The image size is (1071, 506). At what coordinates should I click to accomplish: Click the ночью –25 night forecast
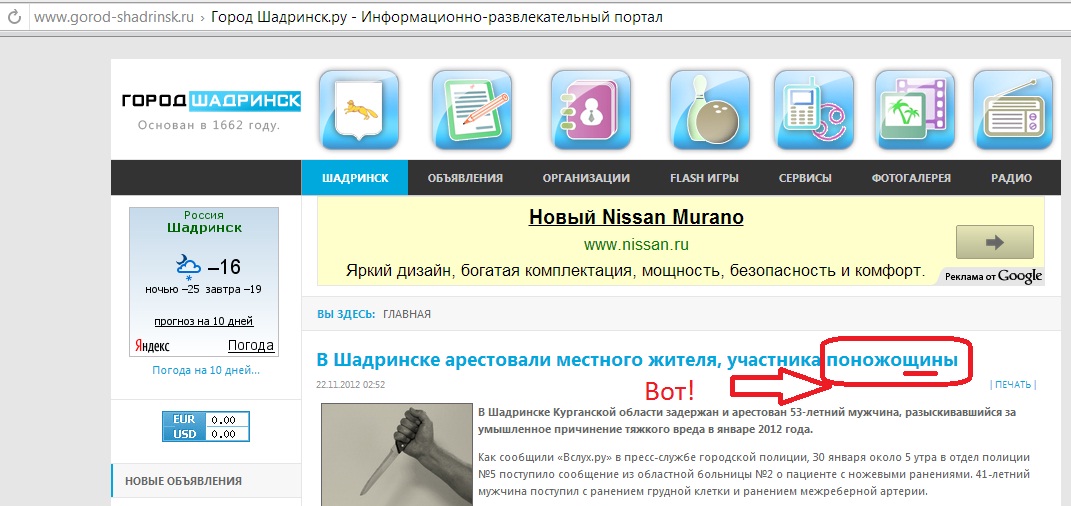[x=172, y=289]
